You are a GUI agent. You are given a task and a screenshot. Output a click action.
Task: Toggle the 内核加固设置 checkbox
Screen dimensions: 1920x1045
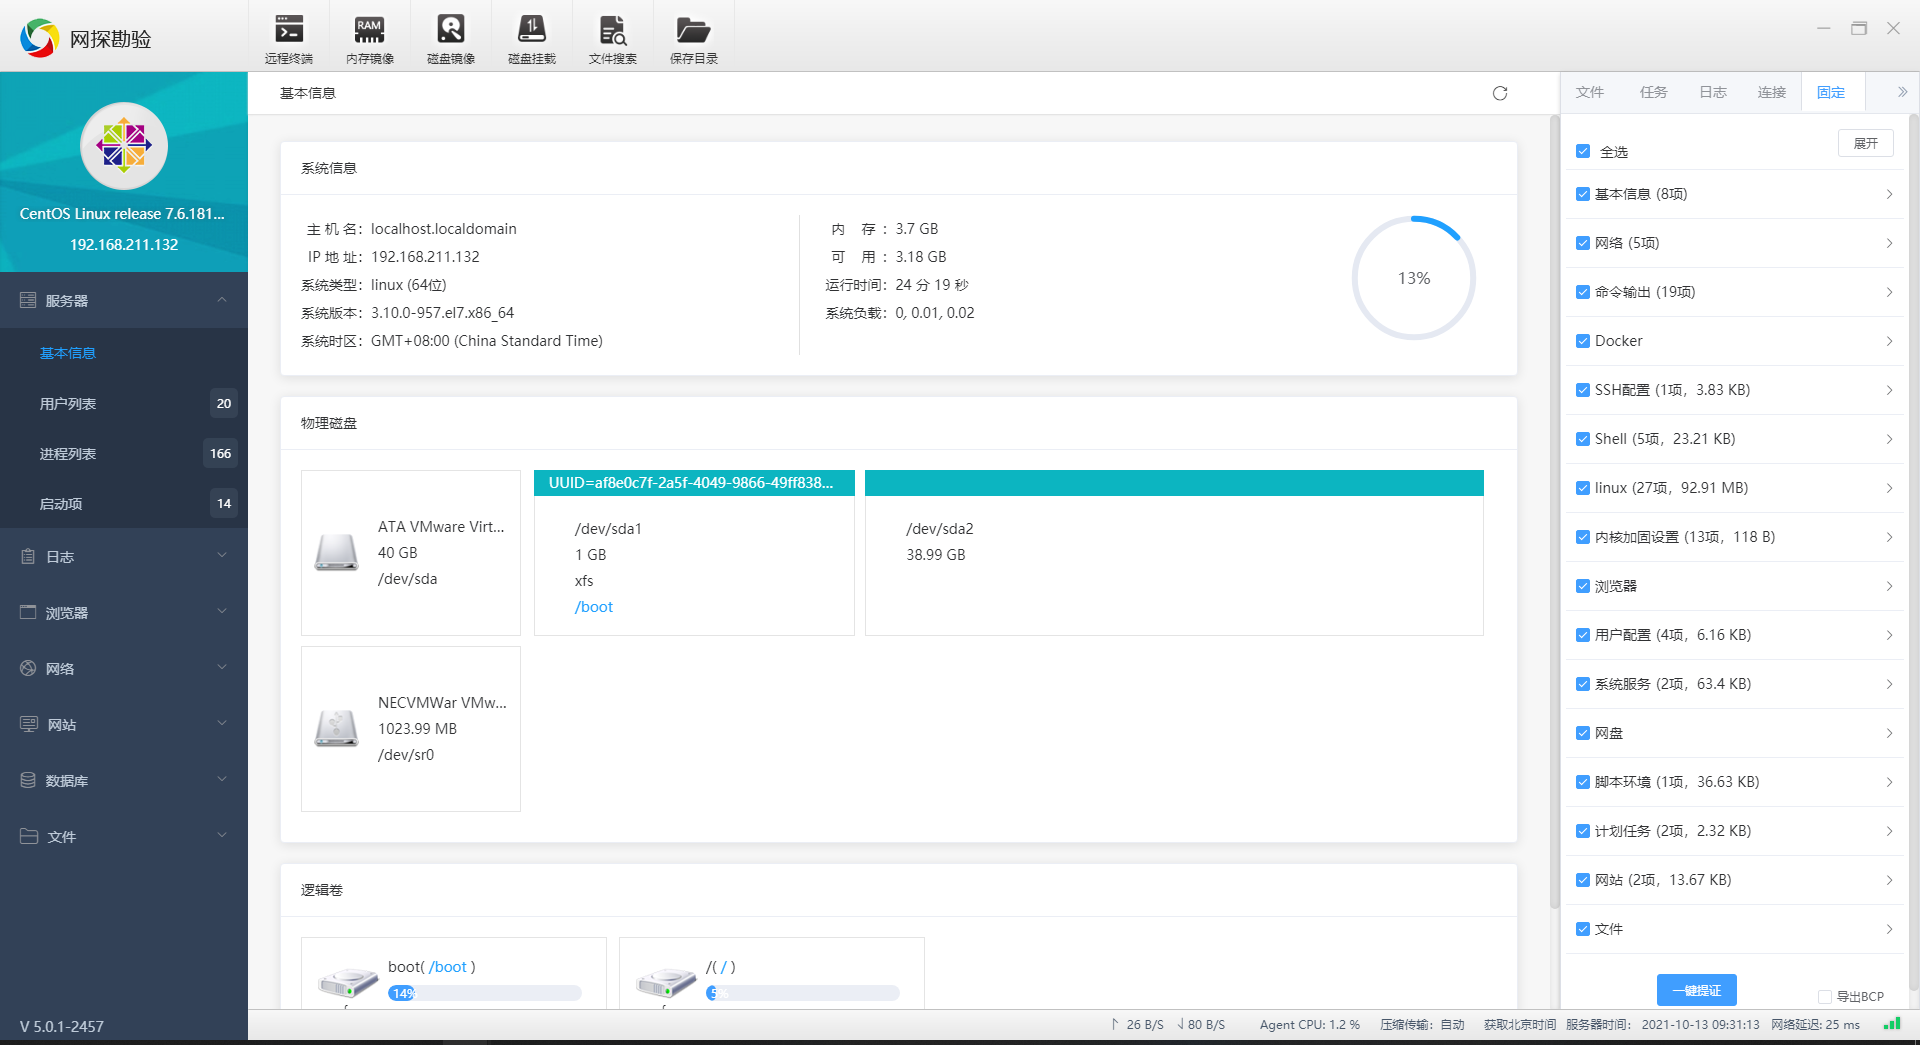(x=1583, y=537)
